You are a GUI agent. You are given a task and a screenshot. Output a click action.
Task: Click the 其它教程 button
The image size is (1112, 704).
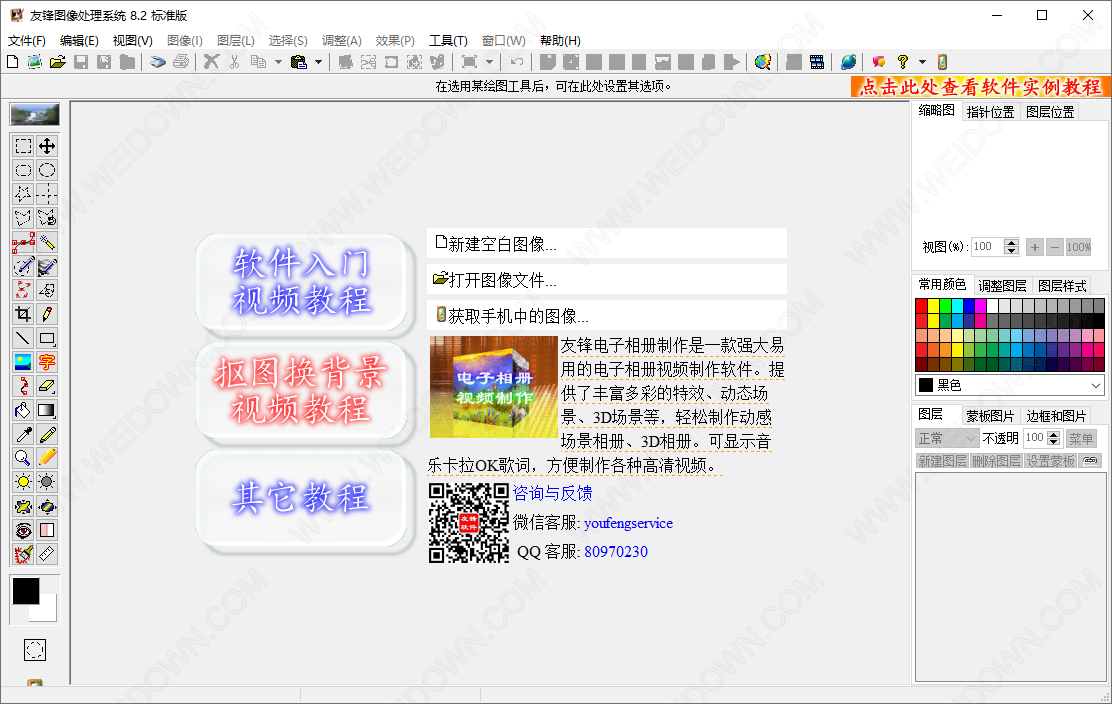[302, 498]
